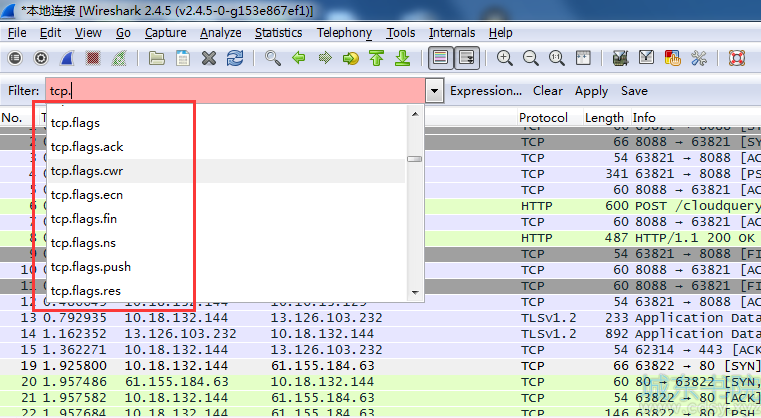This screenshot has height=418, width=761.
Task: Choose tcp.flags.push suggestion
Action: coord(226,267)
